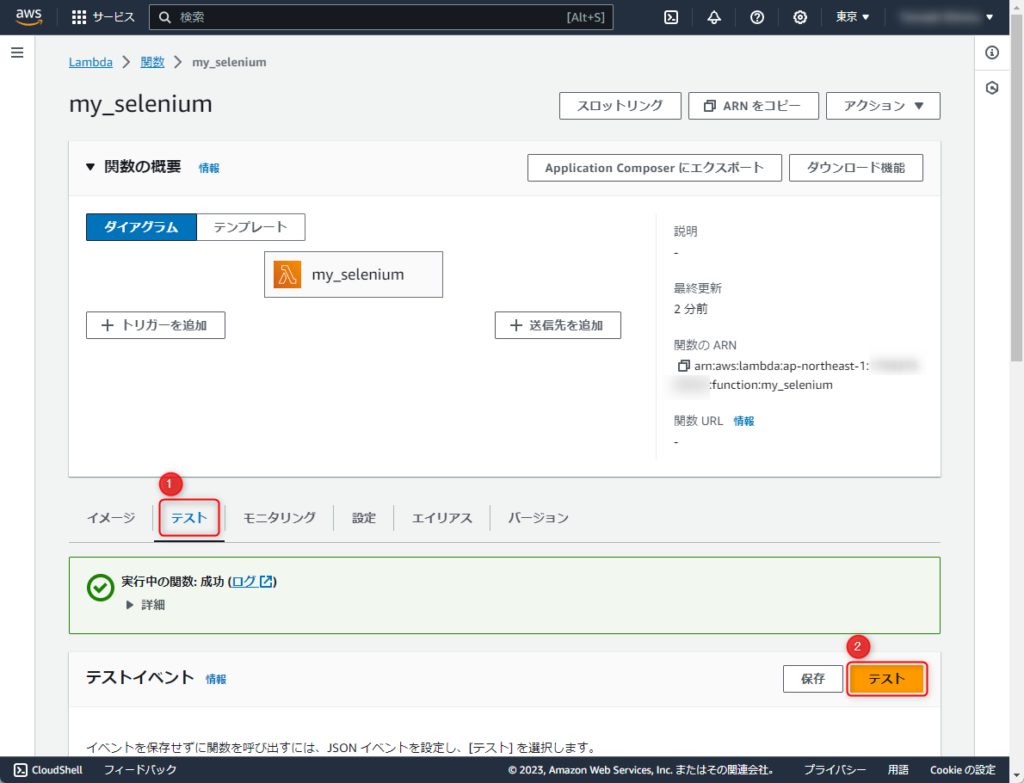
Task: Open info link beside Function URL
Action: (744, 421)
